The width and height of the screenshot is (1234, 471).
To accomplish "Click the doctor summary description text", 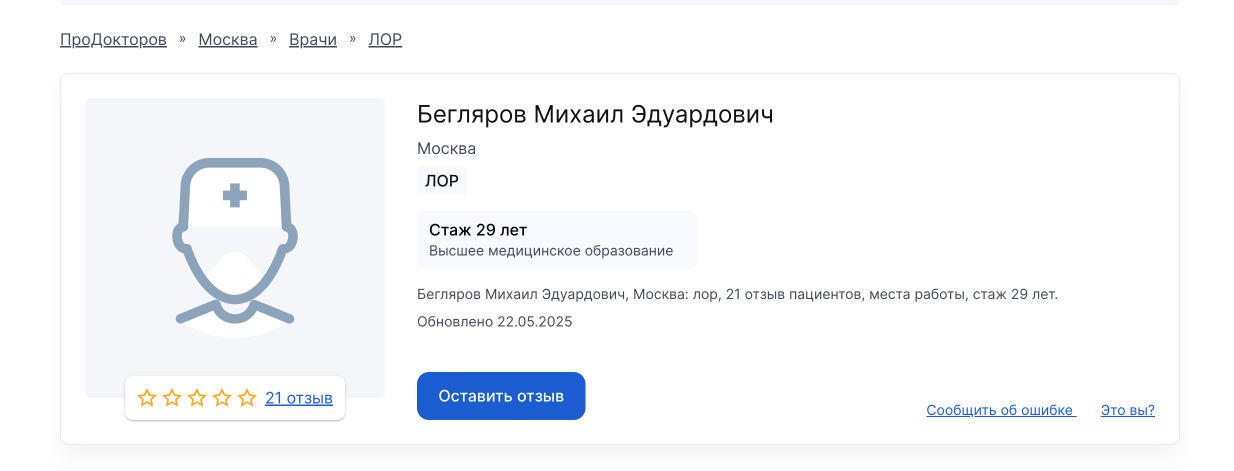I will click(737, 294).
